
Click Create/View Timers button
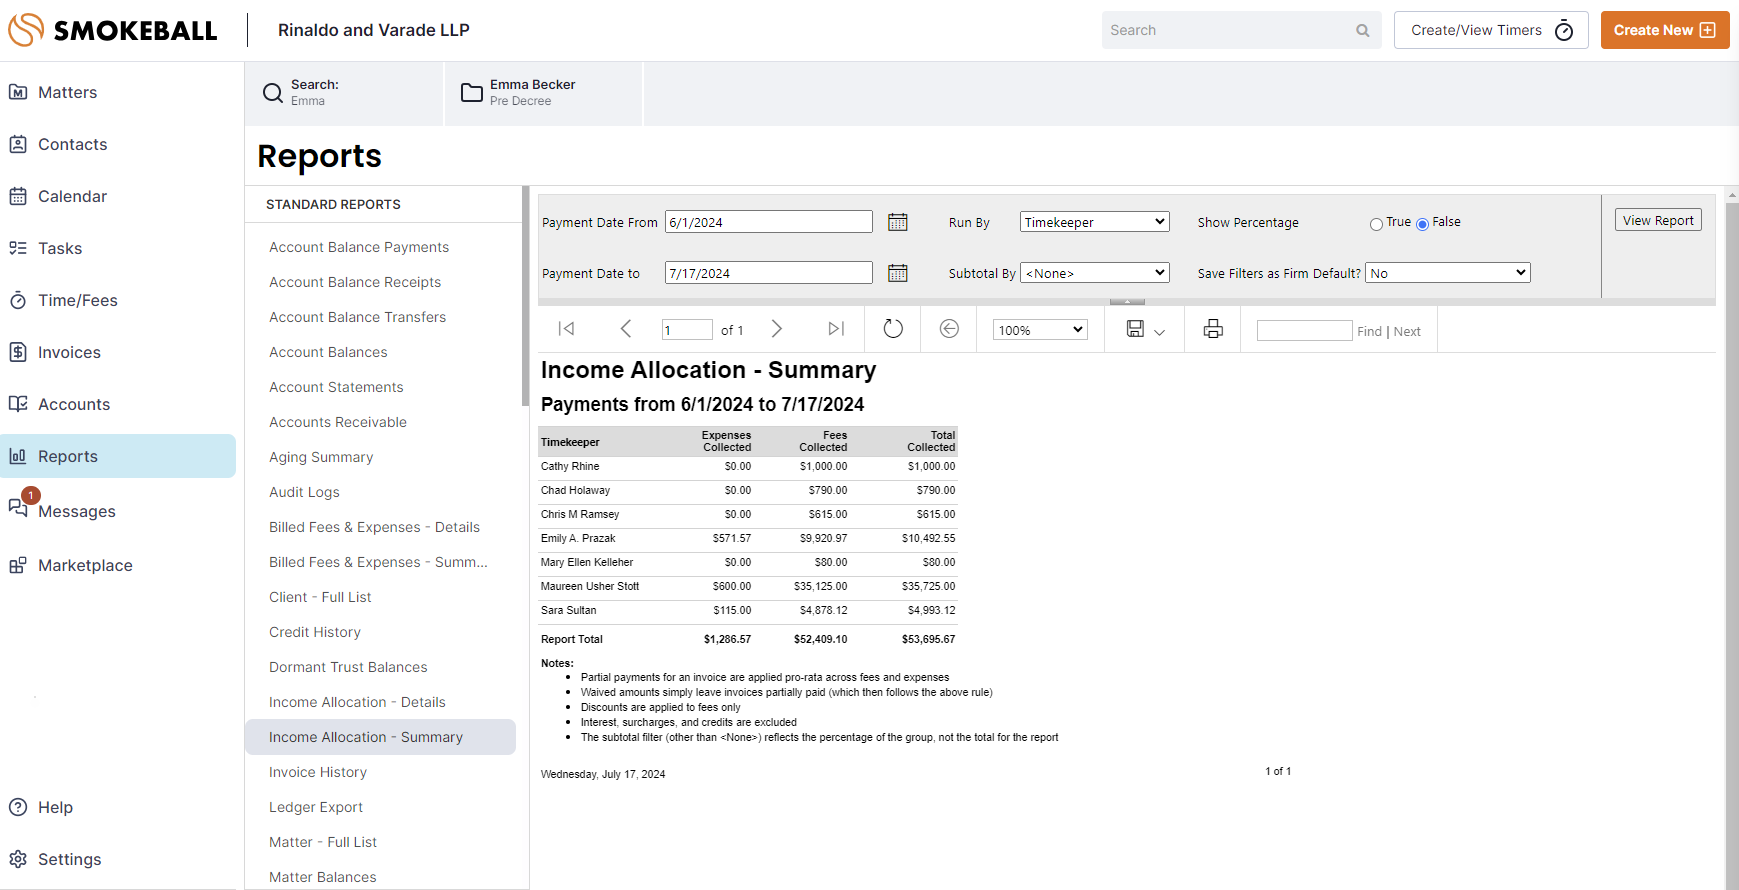pyautogui.click(x=1491, y=30)
